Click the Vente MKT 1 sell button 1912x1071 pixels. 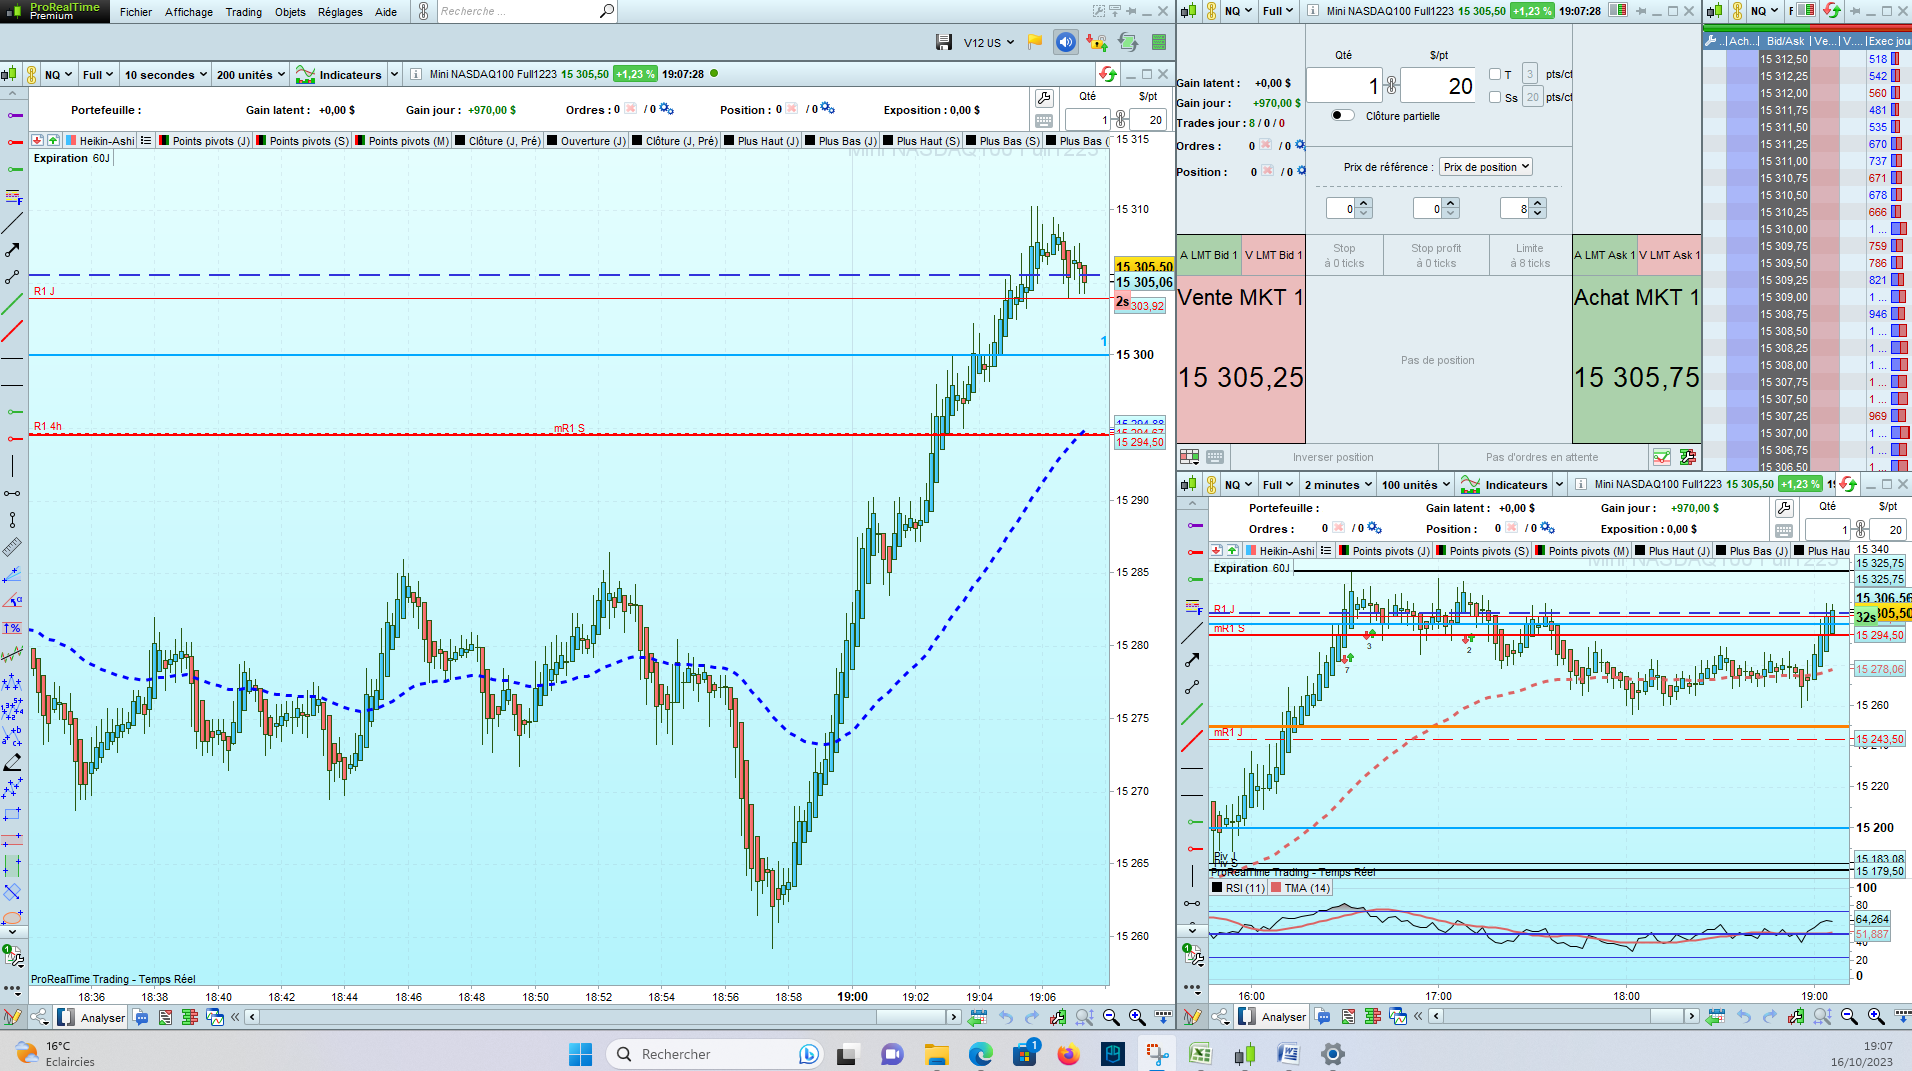(x=1240, y=340)
